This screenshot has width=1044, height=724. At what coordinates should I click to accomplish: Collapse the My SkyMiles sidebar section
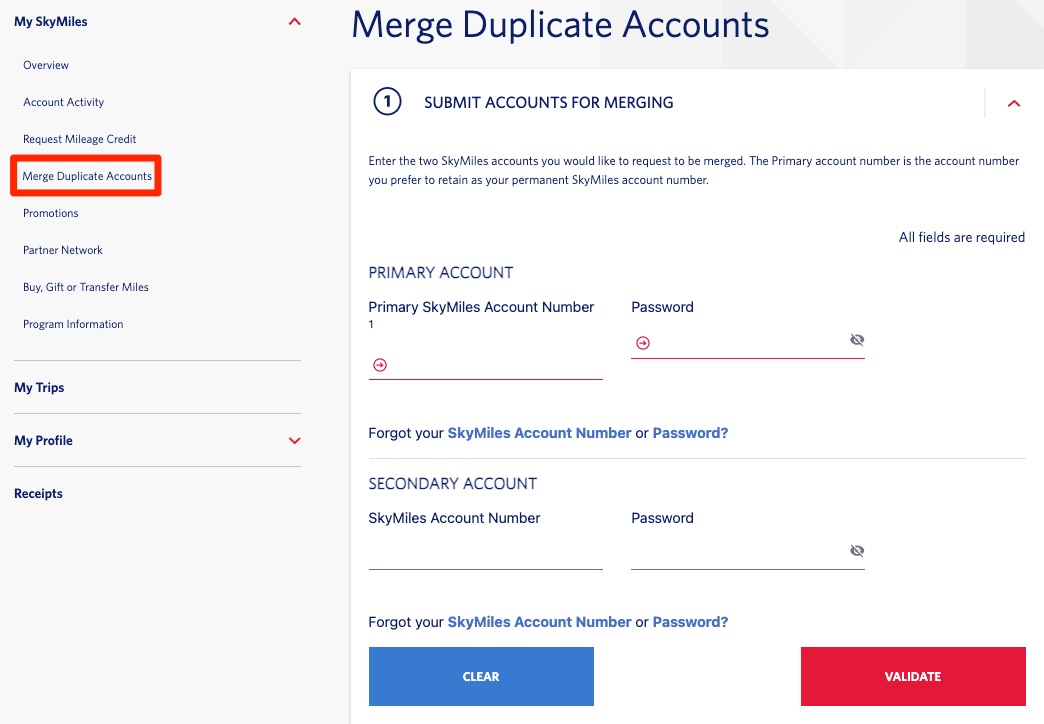293,20
